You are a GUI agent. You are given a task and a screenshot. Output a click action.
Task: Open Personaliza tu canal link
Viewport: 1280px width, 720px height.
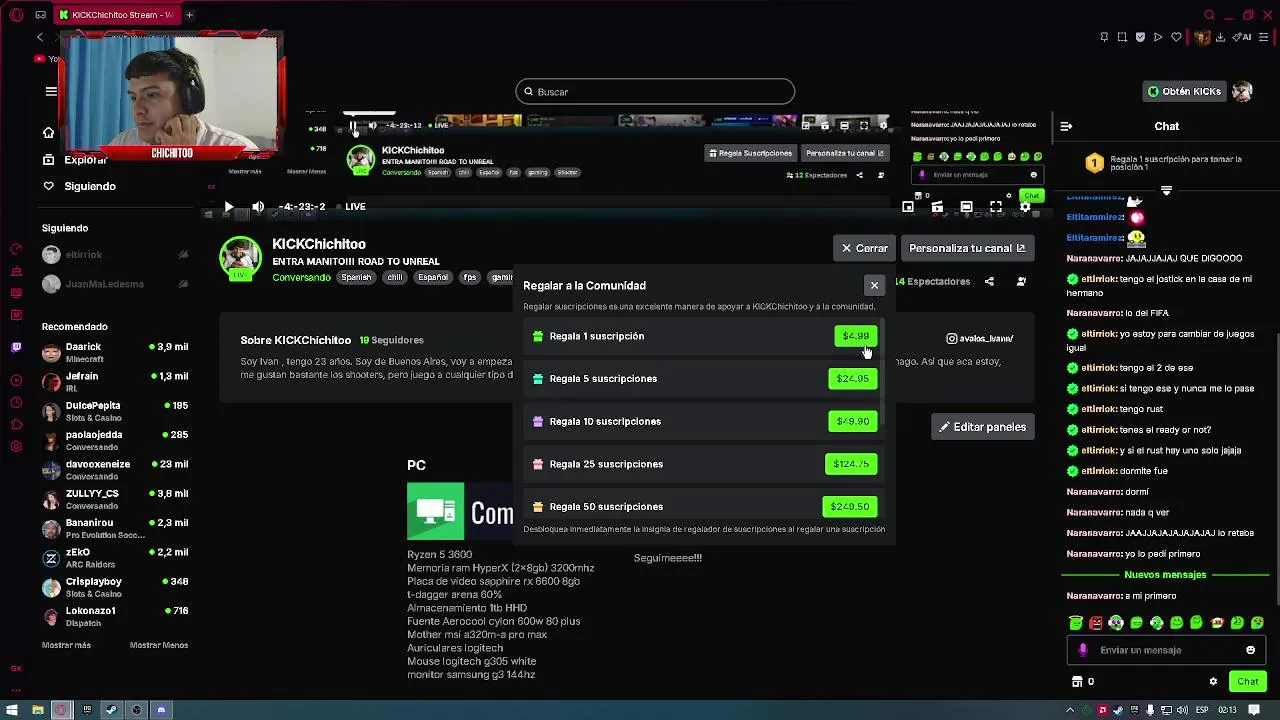pos(967,248)
